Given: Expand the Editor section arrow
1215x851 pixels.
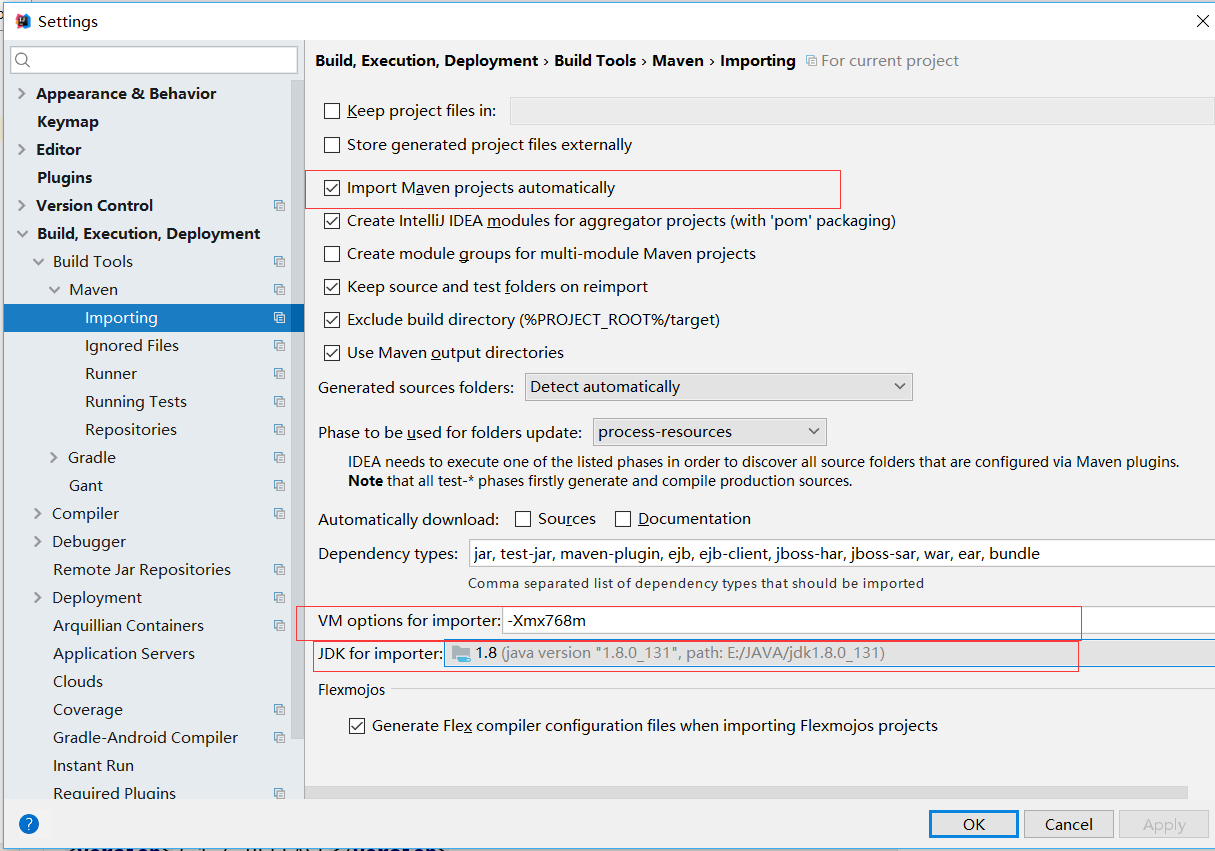Looking at the screenshot, I should point(22,149).
